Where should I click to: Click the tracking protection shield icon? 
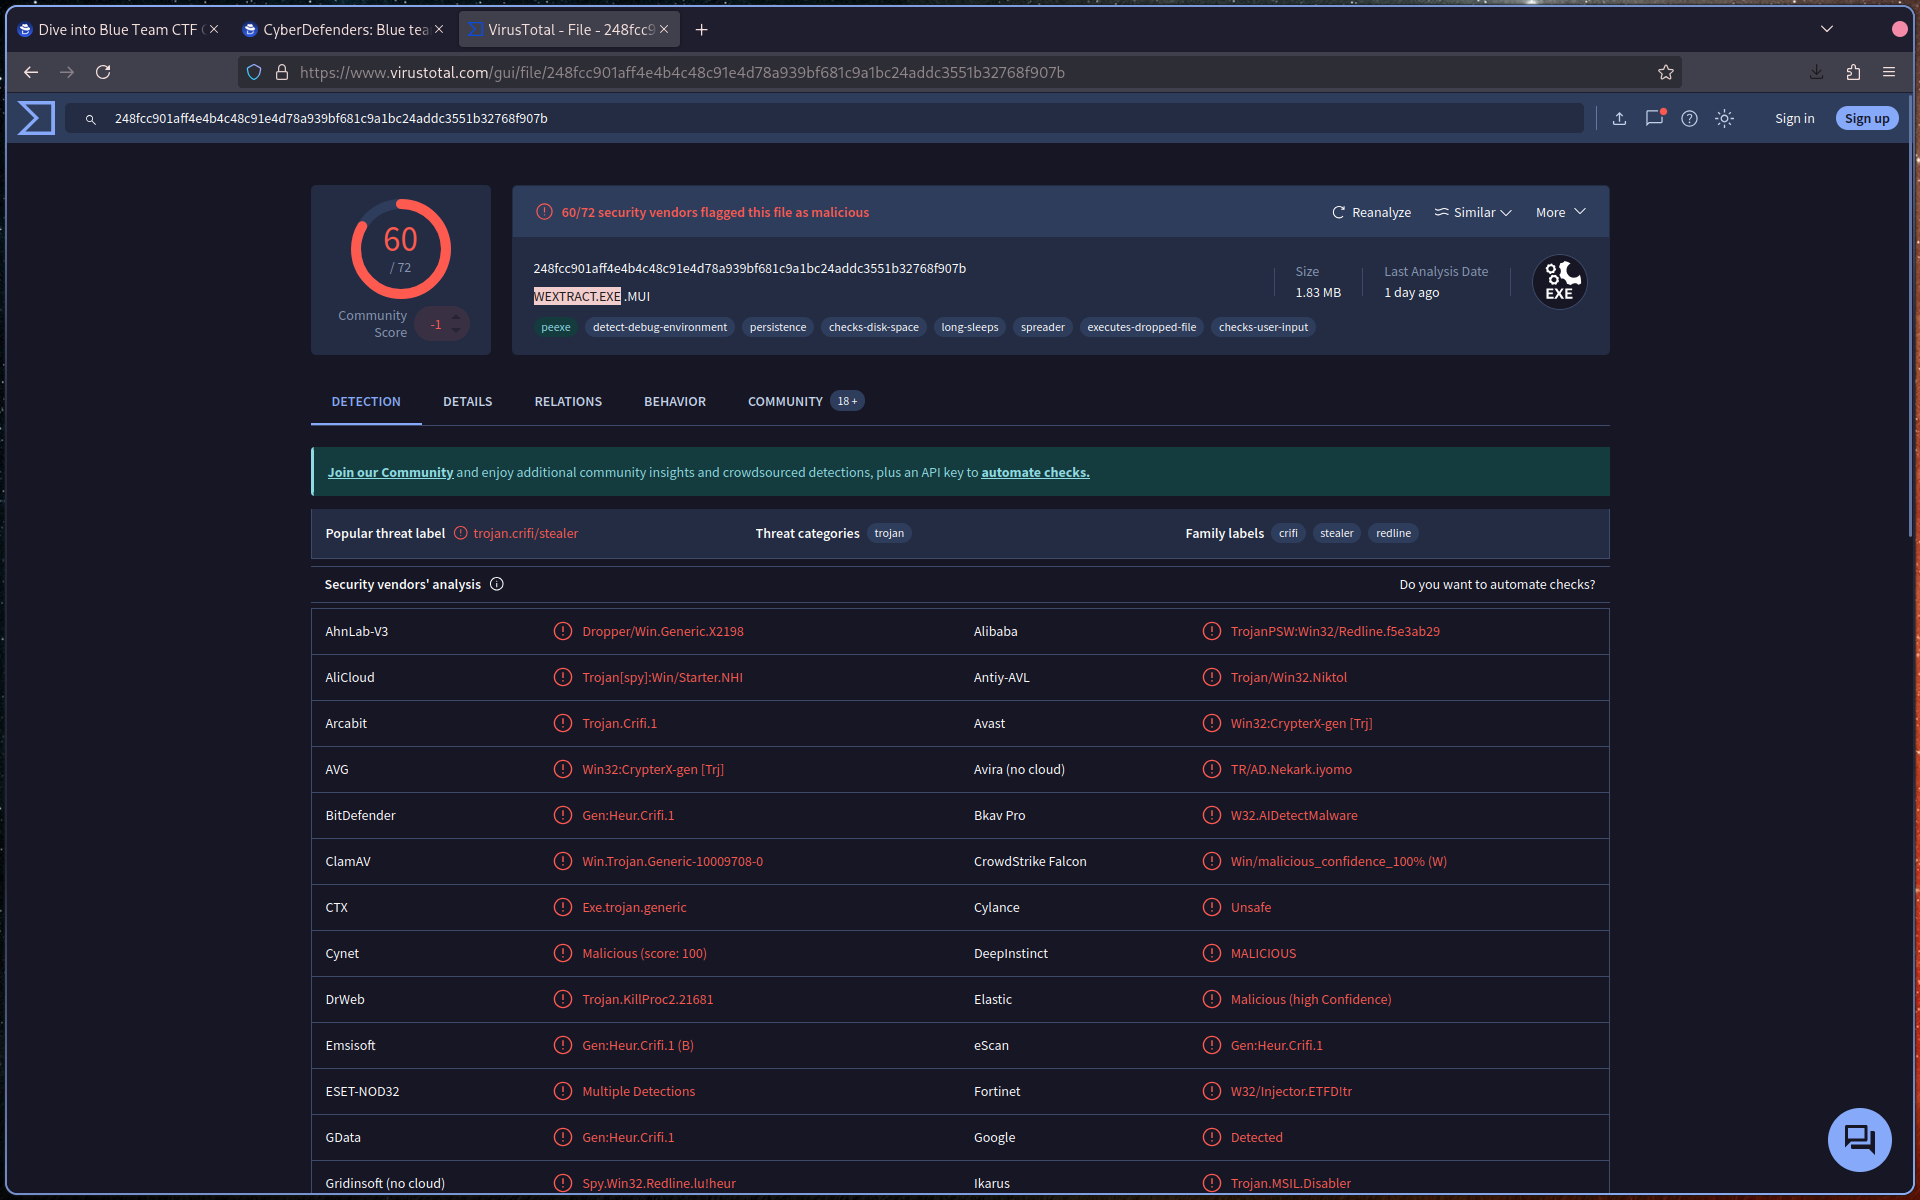[254, 72]
